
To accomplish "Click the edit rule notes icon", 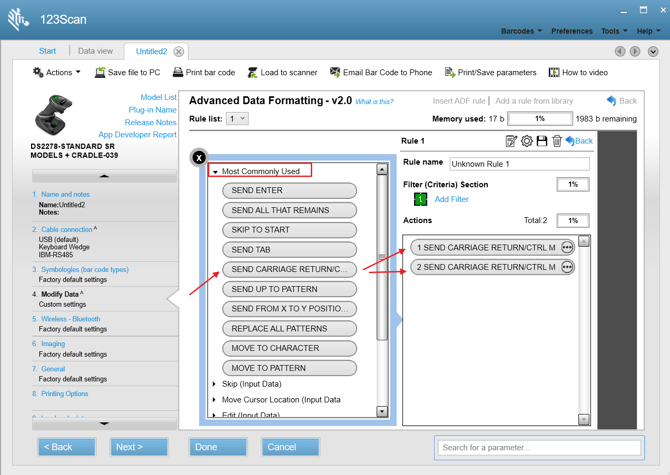I will (x=511, y=141).
